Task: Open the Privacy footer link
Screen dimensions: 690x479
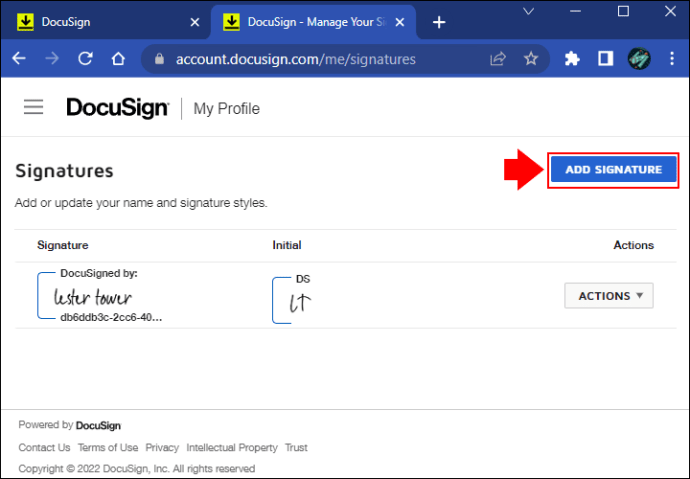Action: [162, 447]
